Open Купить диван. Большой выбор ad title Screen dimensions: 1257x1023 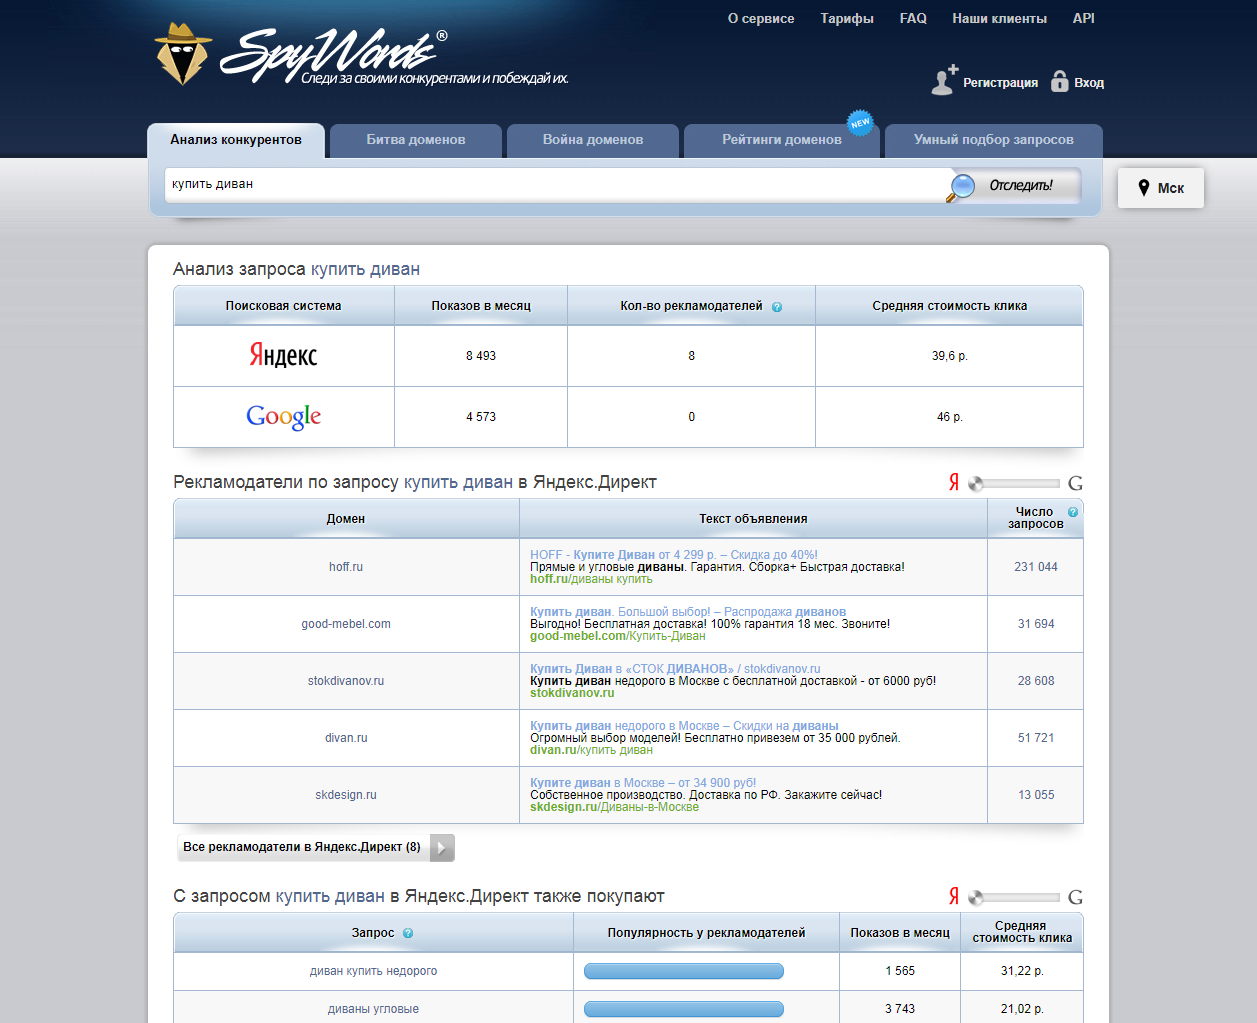[688, 612]
